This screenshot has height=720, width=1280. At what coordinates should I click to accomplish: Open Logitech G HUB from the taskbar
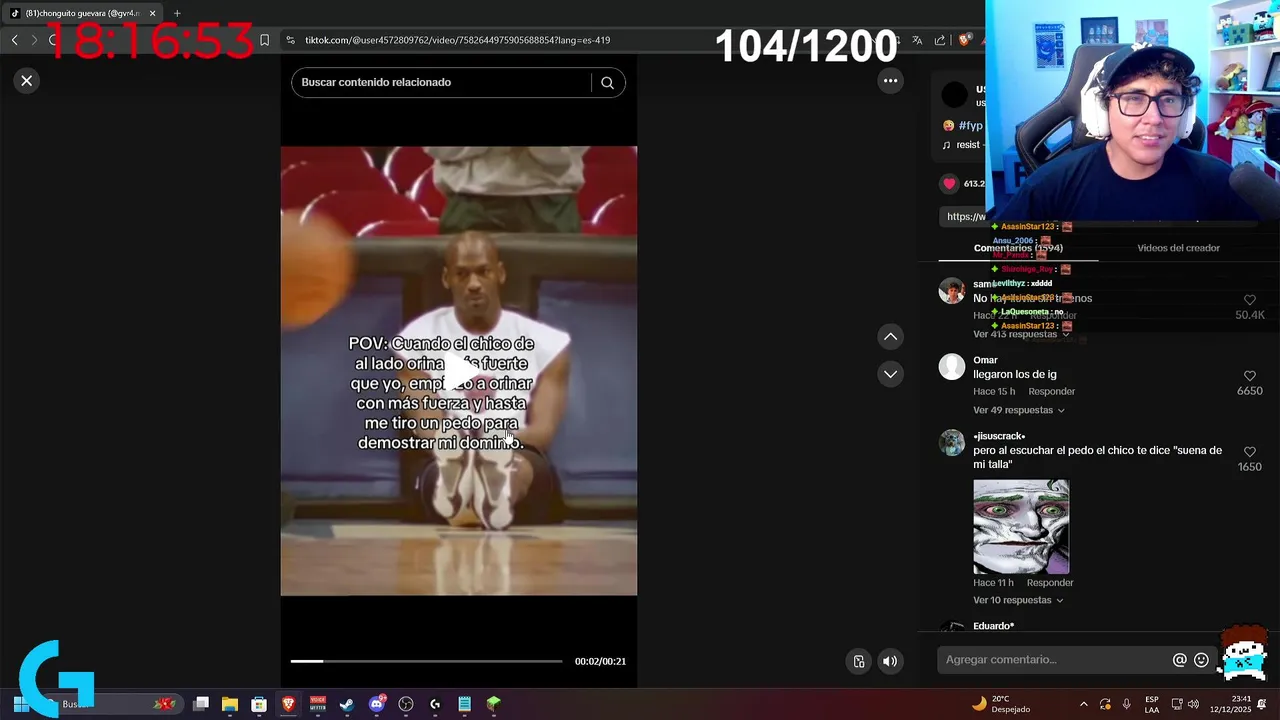[x=435, y=704]
